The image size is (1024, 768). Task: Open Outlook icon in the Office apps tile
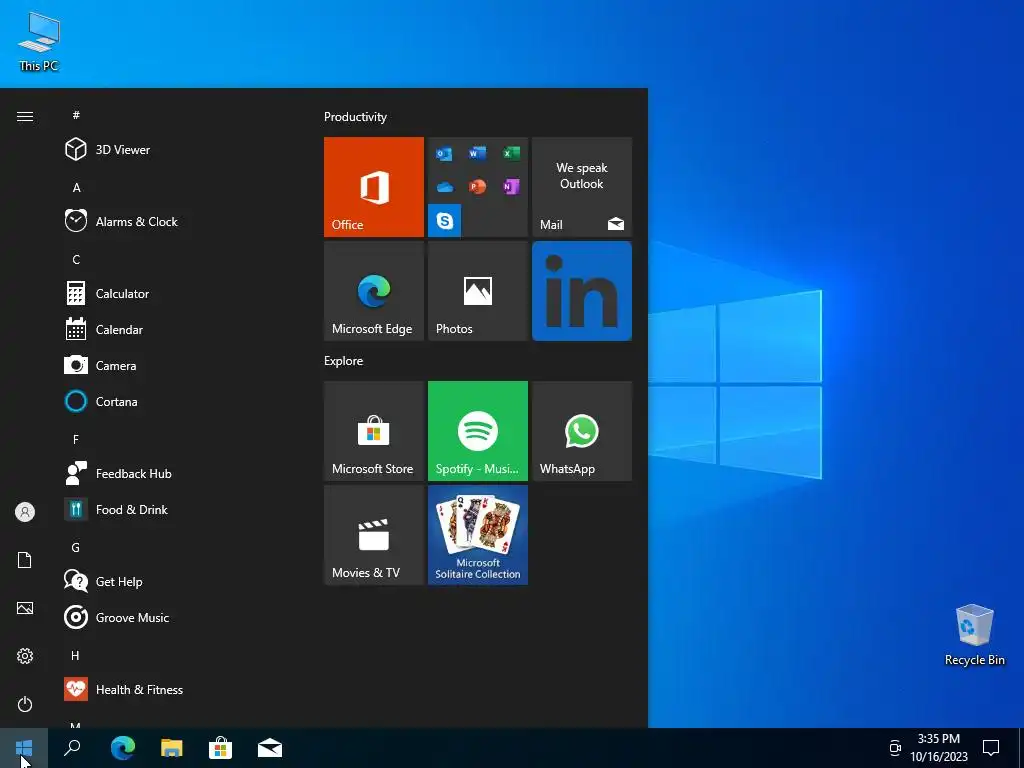tap(444, 153)
